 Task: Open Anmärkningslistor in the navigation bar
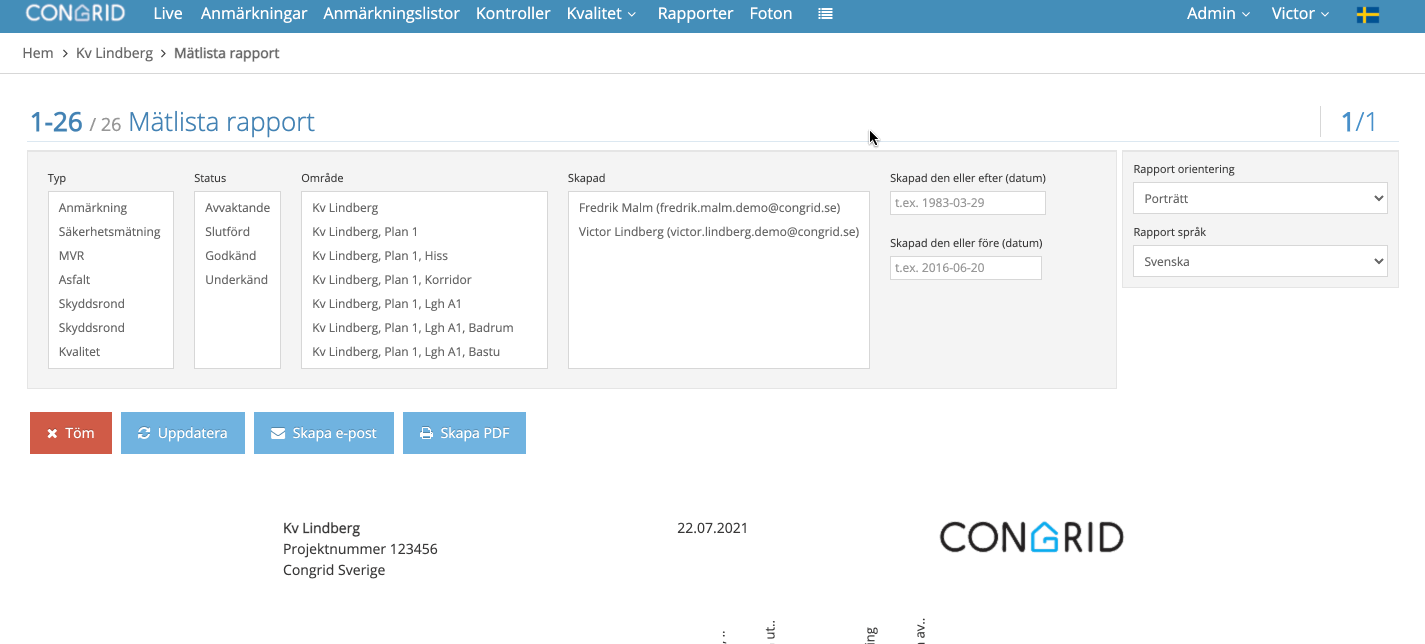pos(392,14)
